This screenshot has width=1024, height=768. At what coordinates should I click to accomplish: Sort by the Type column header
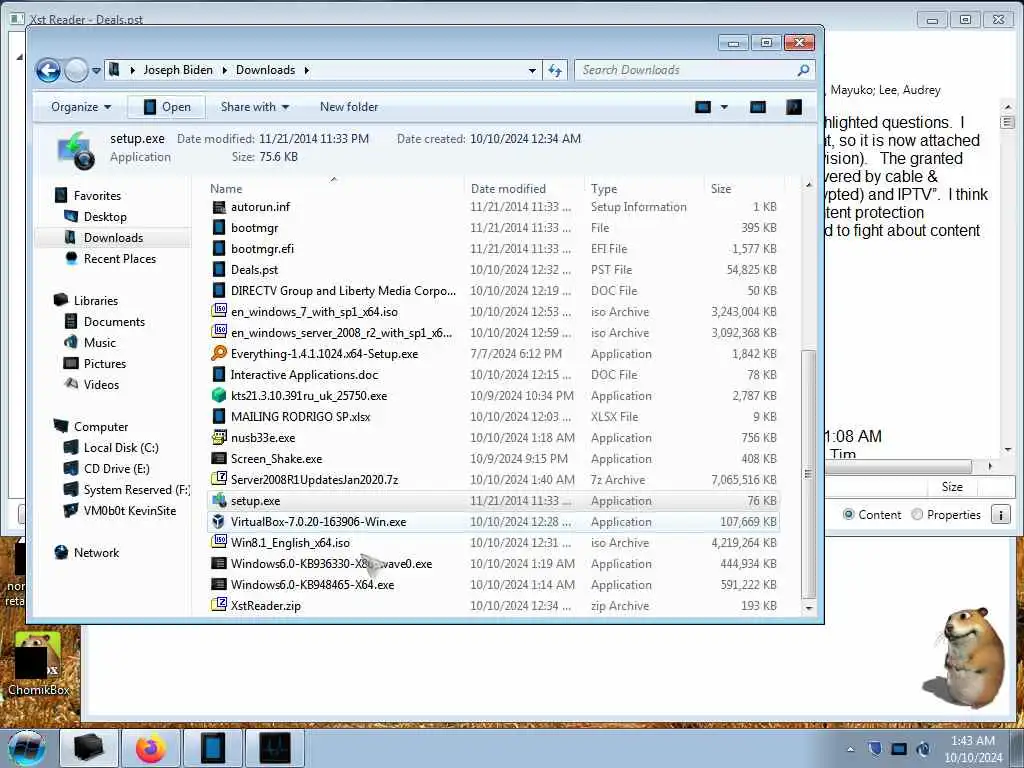click(604, 189)
